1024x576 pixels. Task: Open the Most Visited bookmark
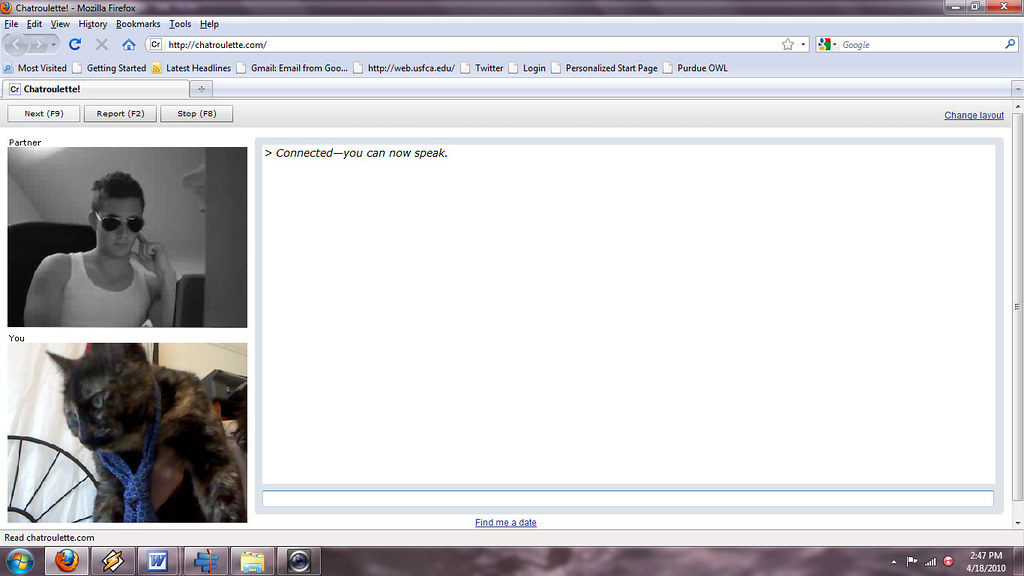click(x=35, y=68)
